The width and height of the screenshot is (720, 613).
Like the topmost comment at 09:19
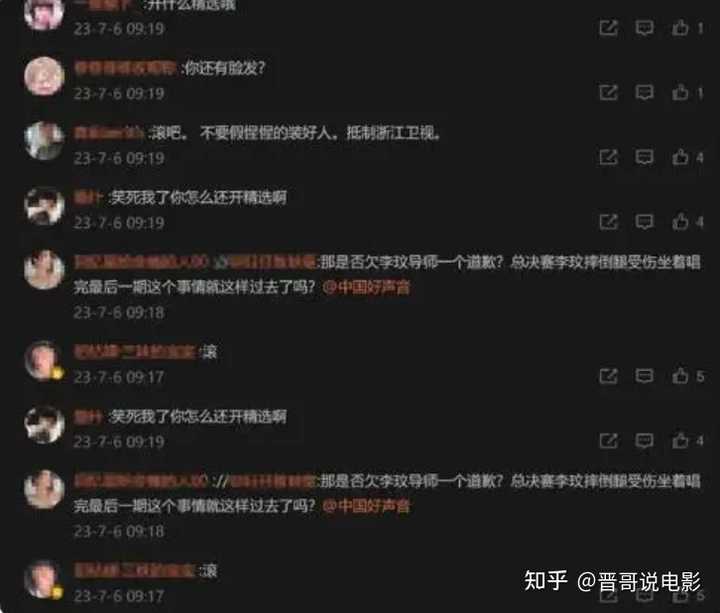(680, 28)
